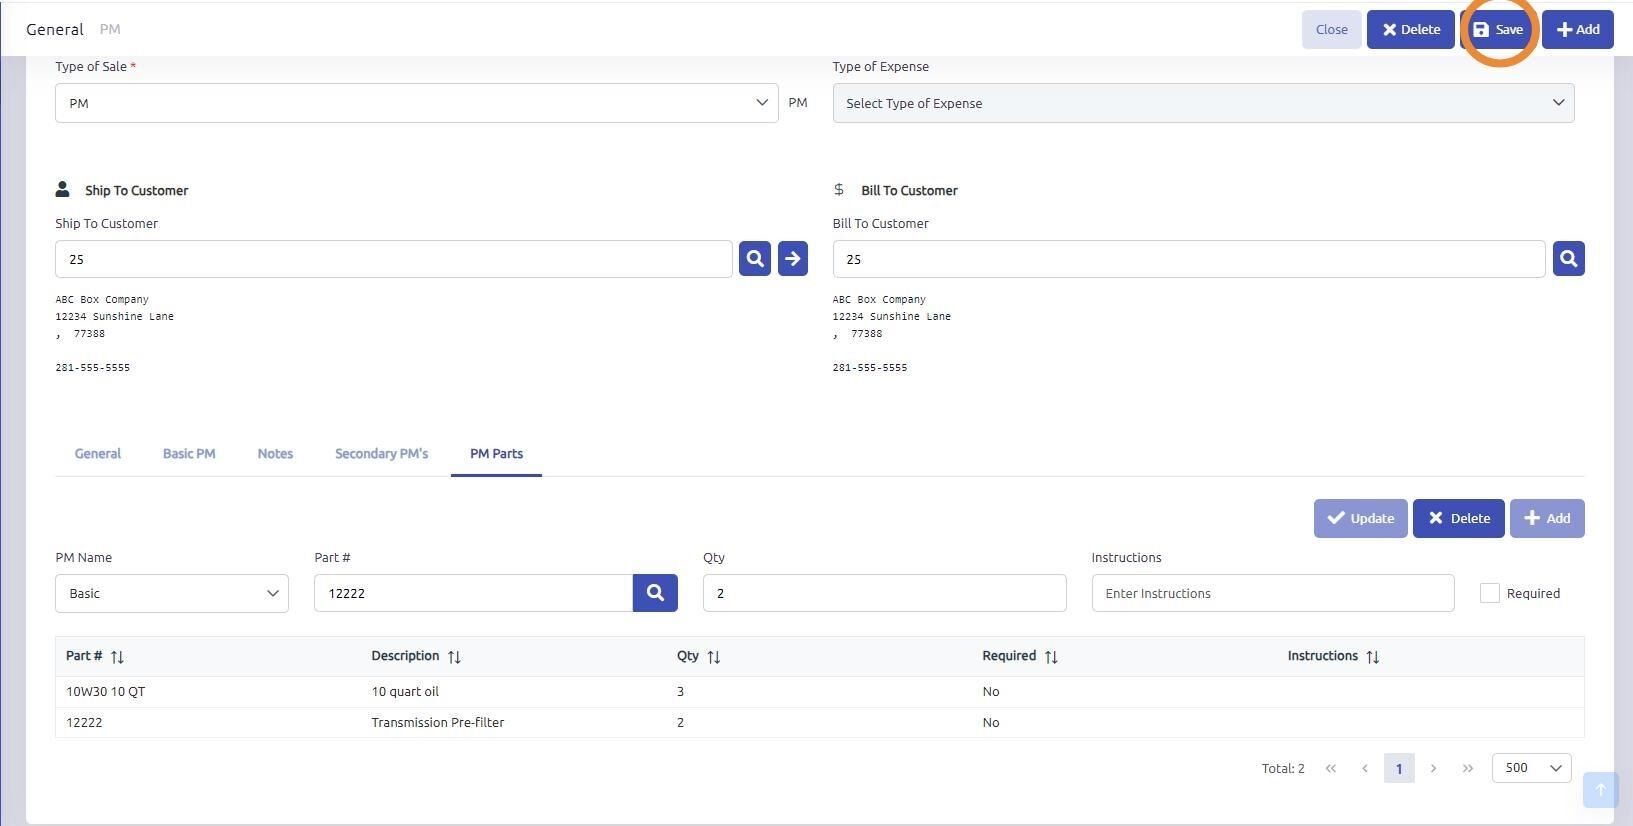The width and height of the screenshot is (1633, 826).
Task: Sort table by Description column
Action: coord(454,657)
